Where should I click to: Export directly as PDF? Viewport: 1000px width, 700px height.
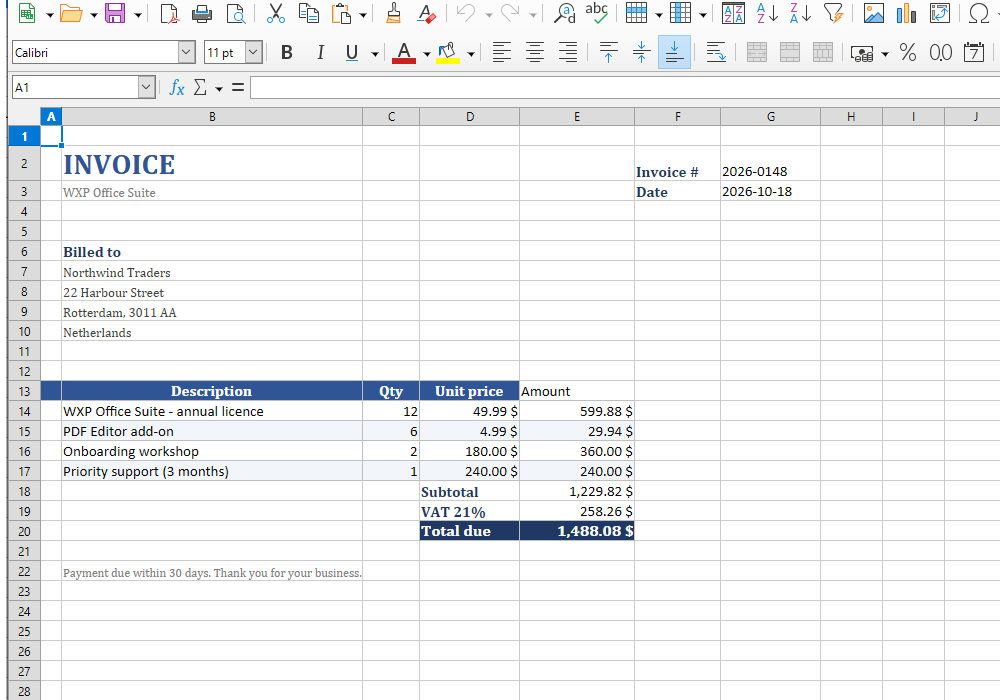[x=169, y=13]
